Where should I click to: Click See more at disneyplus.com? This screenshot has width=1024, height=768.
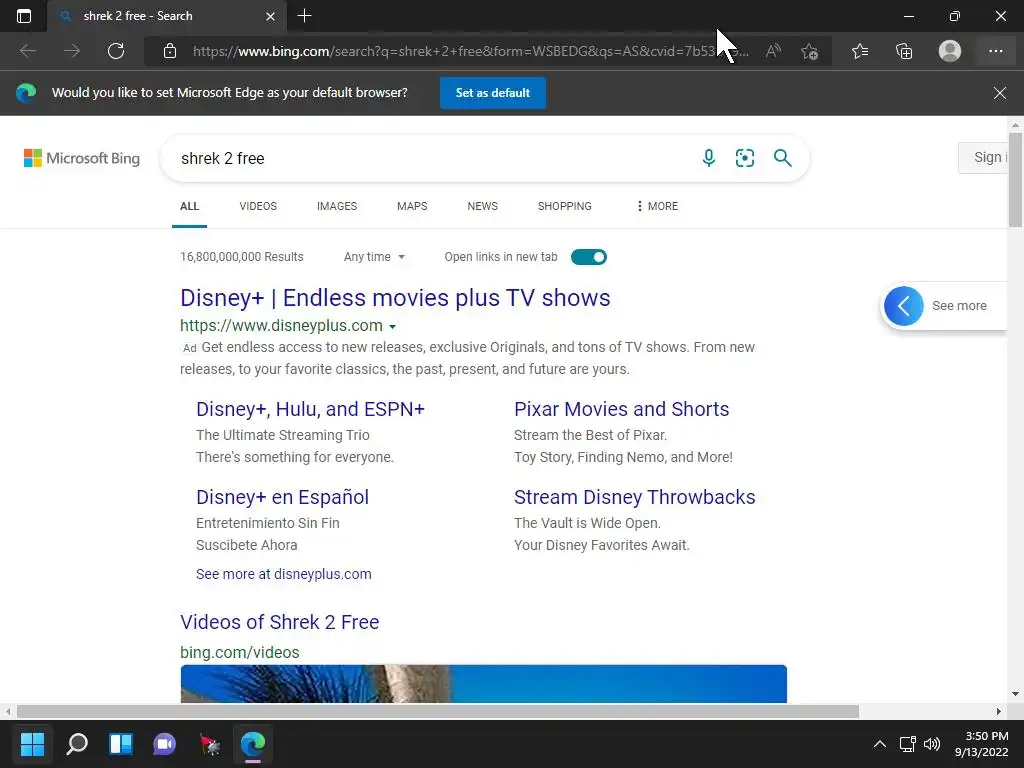pos(283,574)
